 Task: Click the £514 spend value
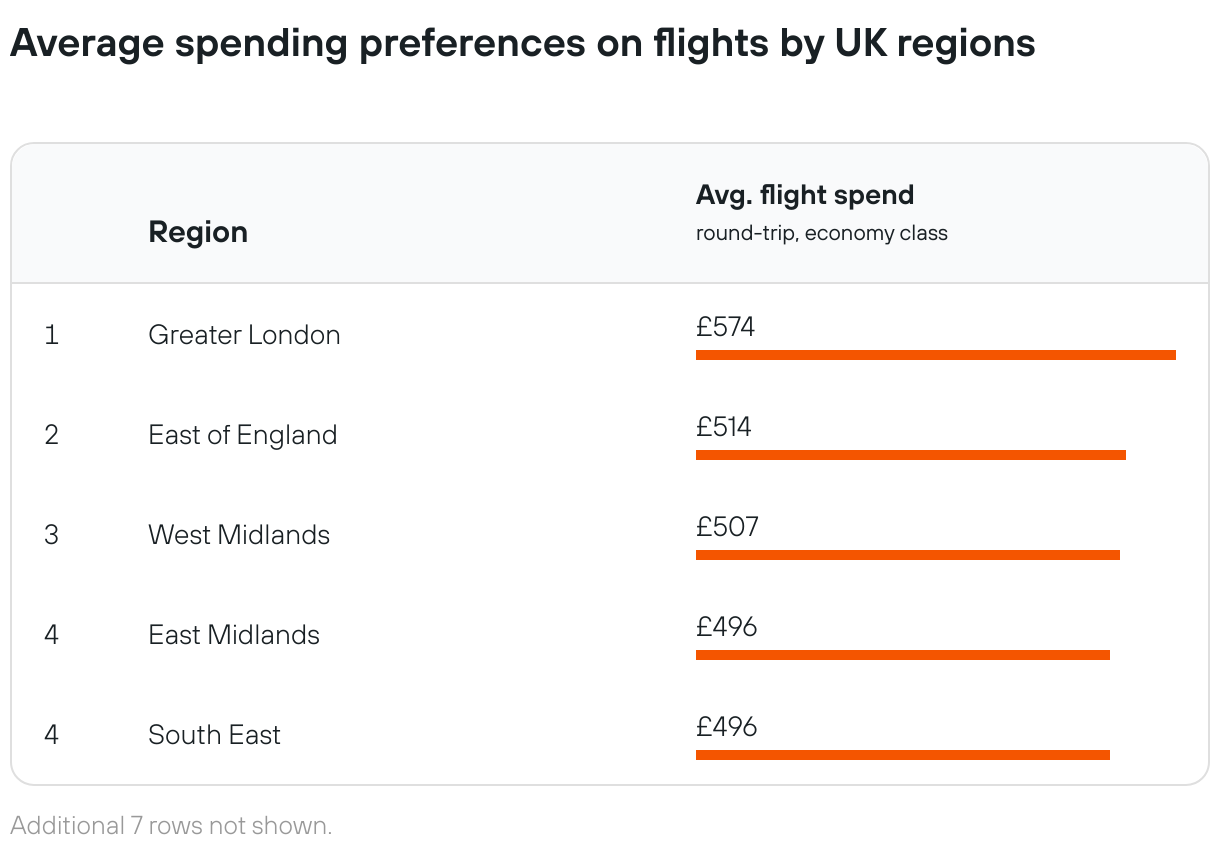723,427
